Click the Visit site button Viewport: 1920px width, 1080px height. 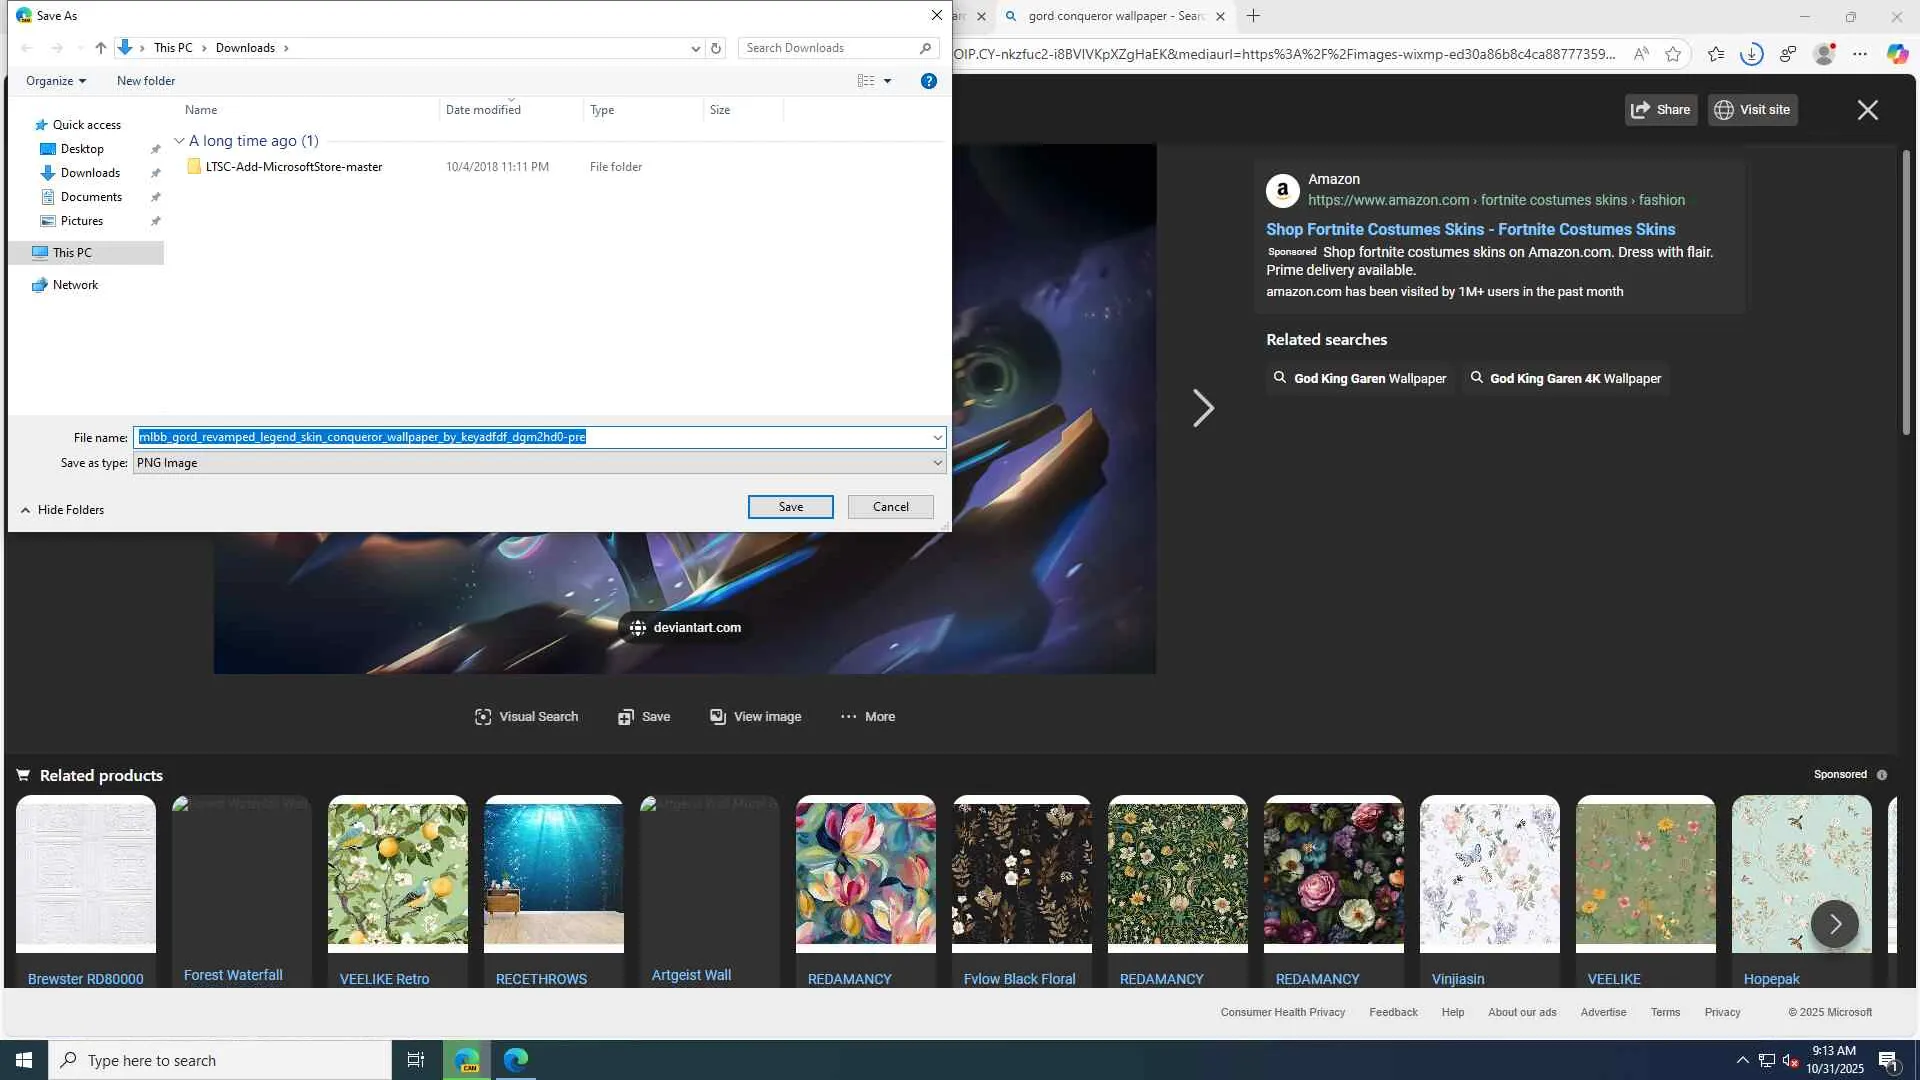click(1752, 110)
